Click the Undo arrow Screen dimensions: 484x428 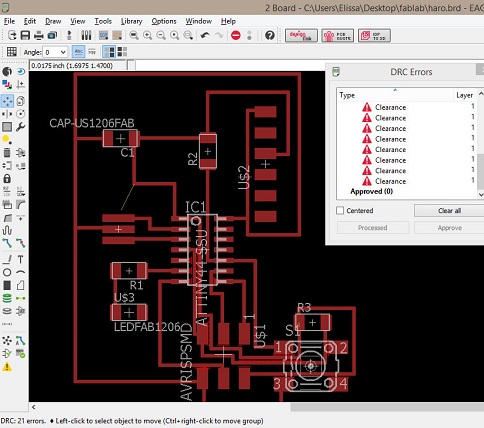[x=205, y=35]
